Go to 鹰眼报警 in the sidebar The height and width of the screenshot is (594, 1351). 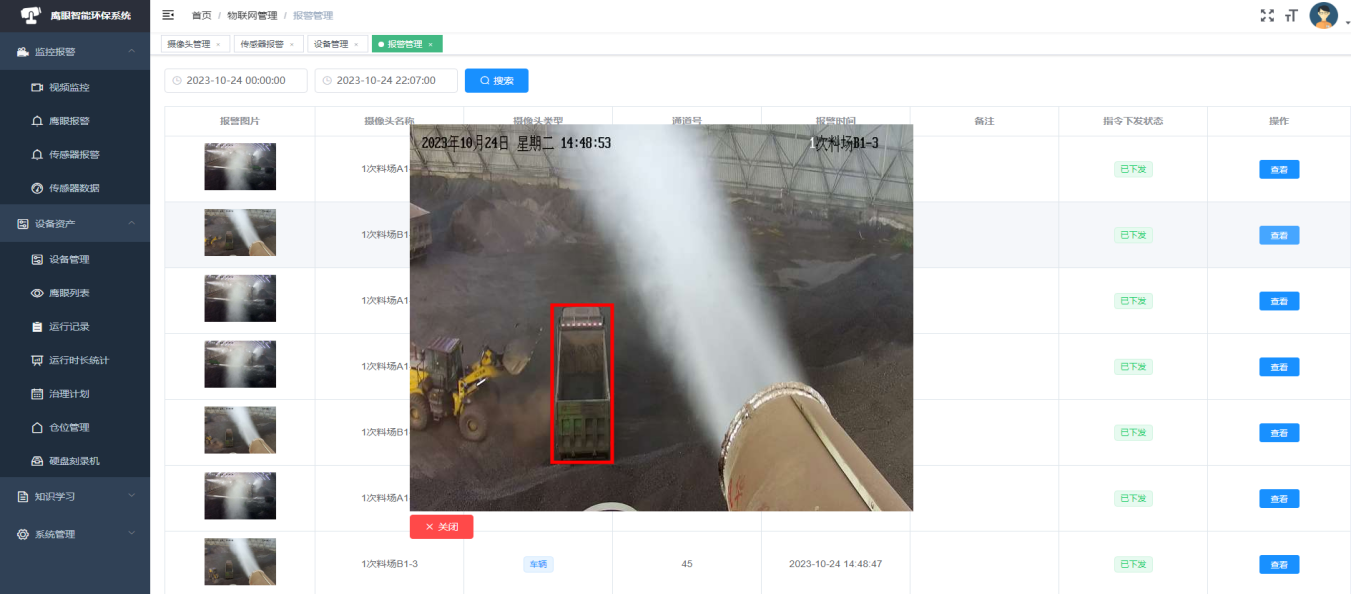[x=69, y=121]
